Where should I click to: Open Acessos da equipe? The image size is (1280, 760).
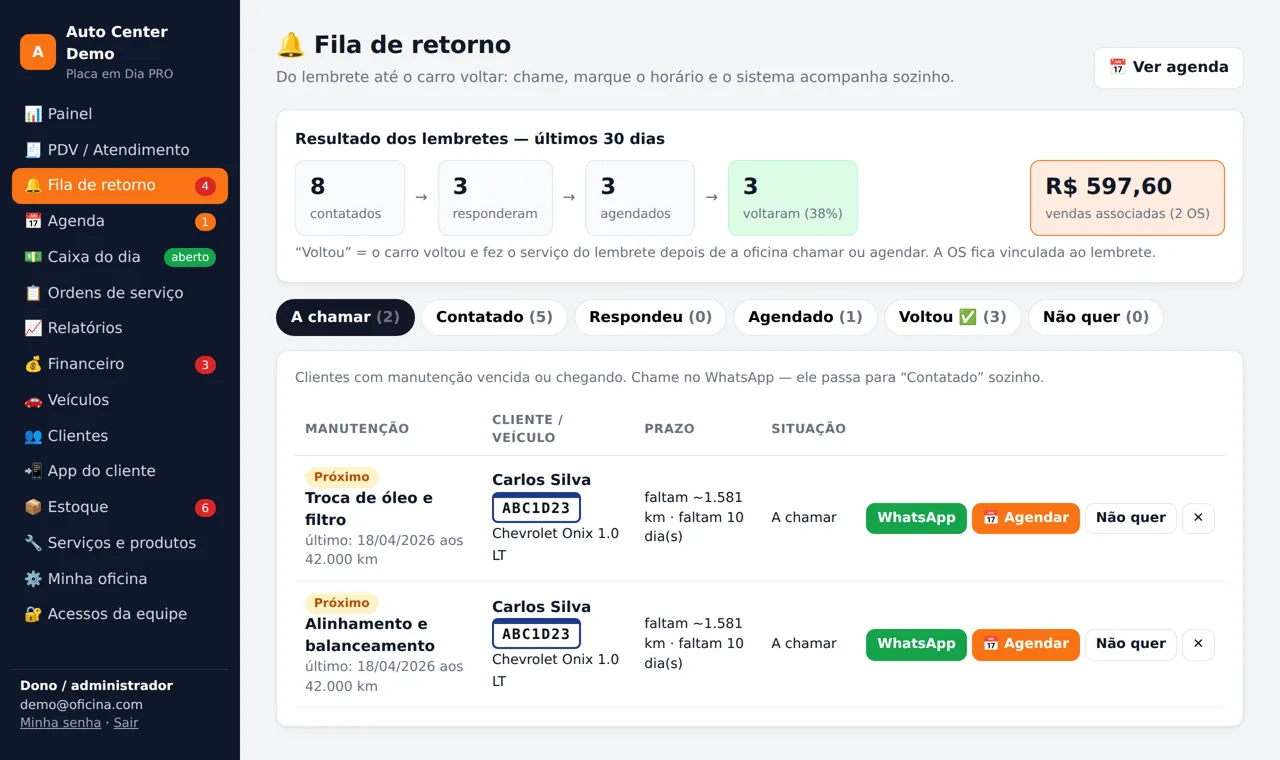pyautogui.click(x=120, y=614)
